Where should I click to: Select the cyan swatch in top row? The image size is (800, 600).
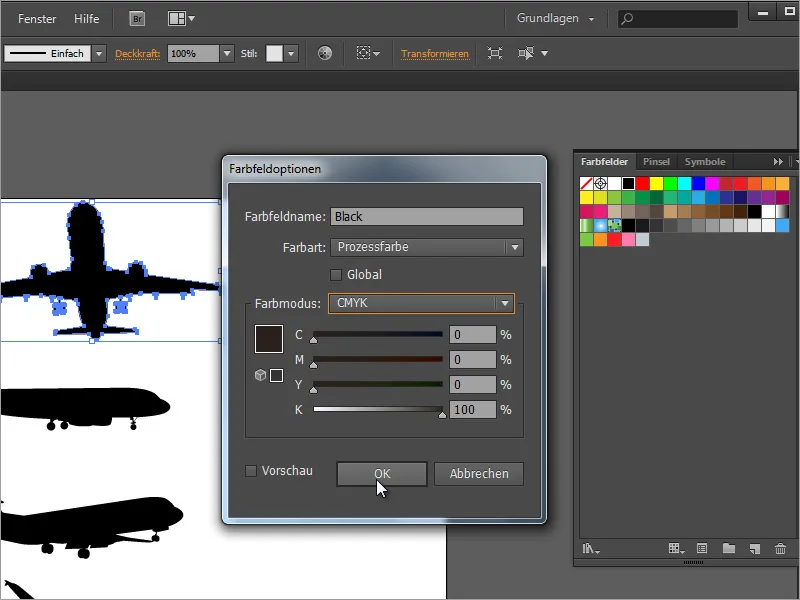point(684,183)
